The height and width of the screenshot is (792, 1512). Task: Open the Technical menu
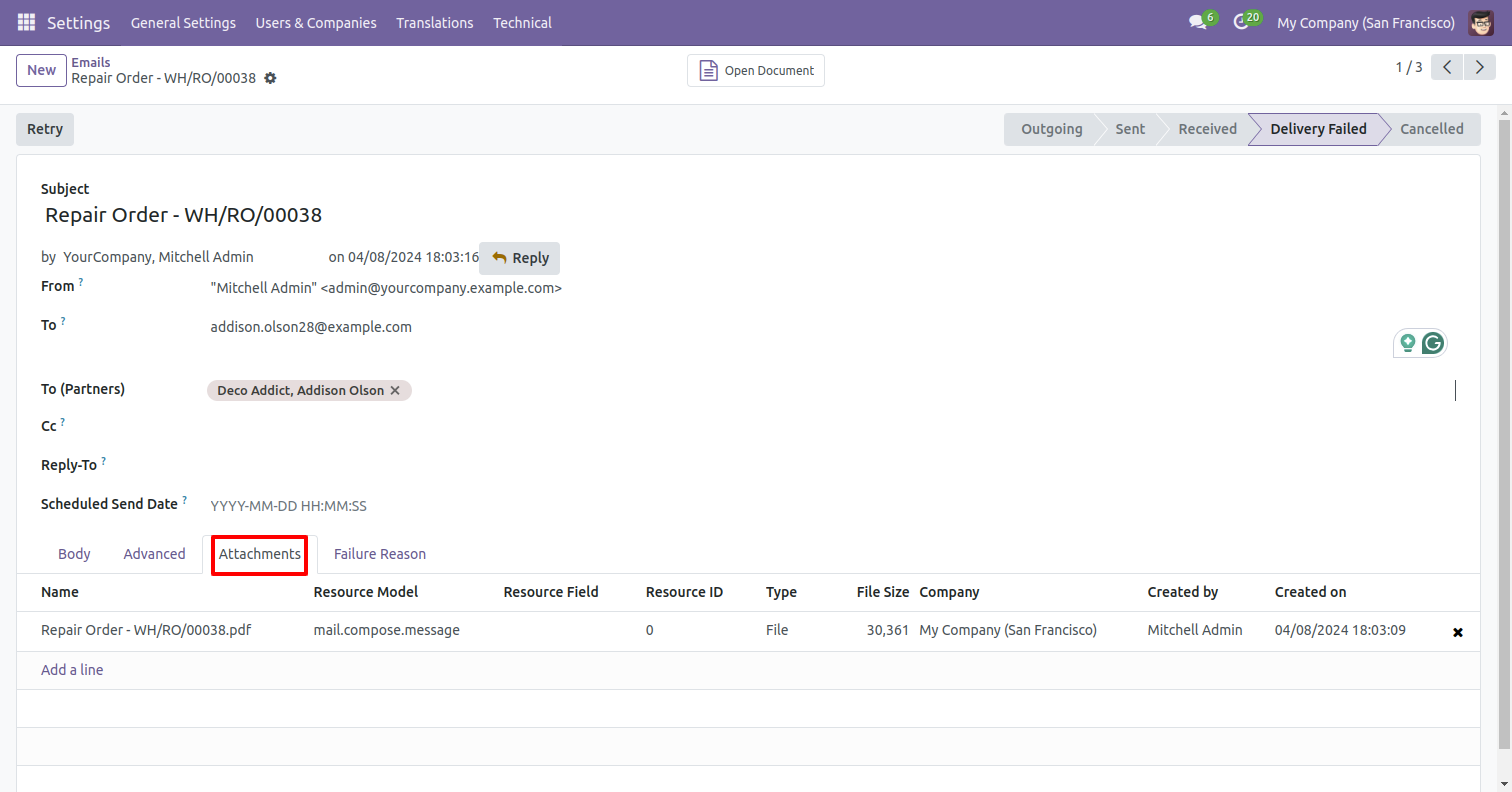point(521,22)
